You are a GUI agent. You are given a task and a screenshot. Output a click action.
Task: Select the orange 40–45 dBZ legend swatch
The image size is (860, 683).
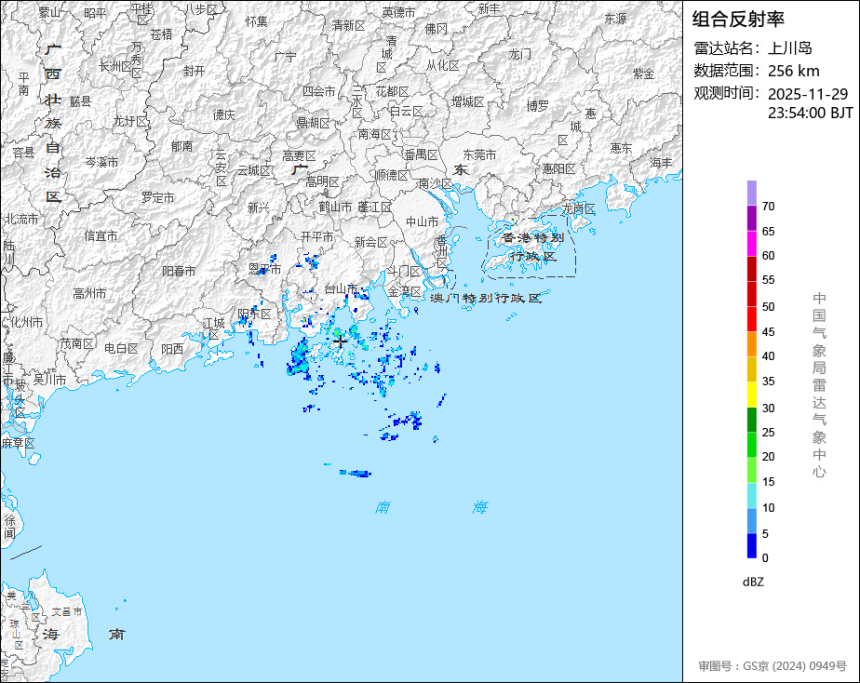click(751, 344)
